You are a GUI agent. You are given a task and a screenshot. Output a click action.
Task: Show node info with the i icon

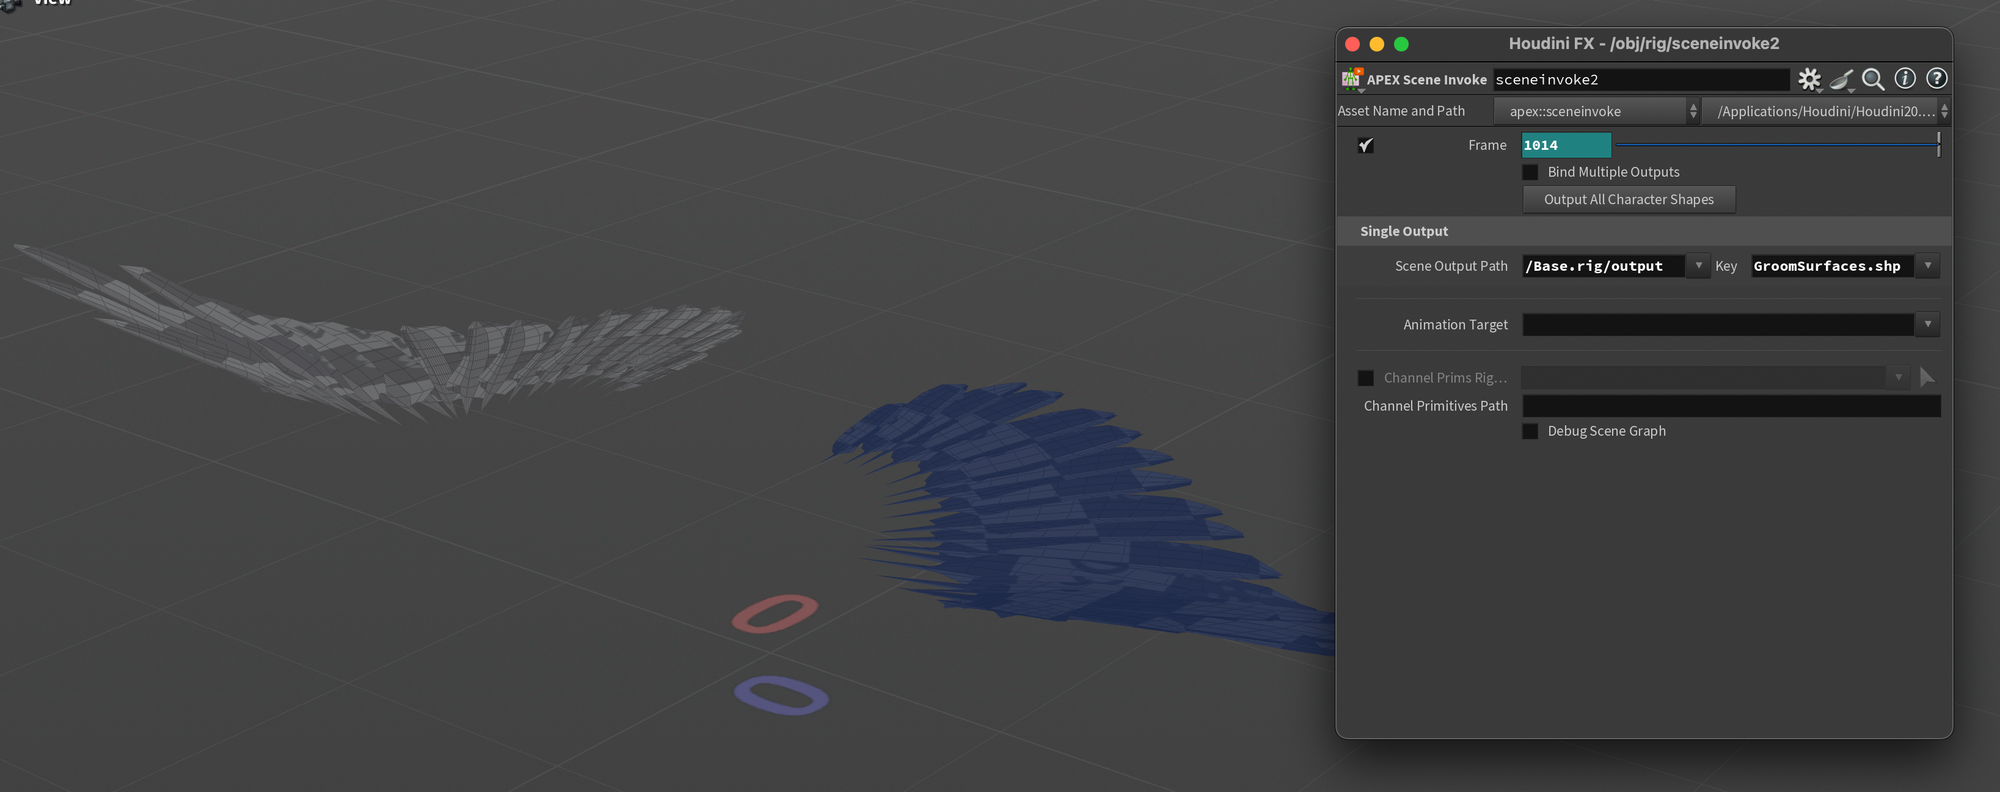pos(1905,78)
